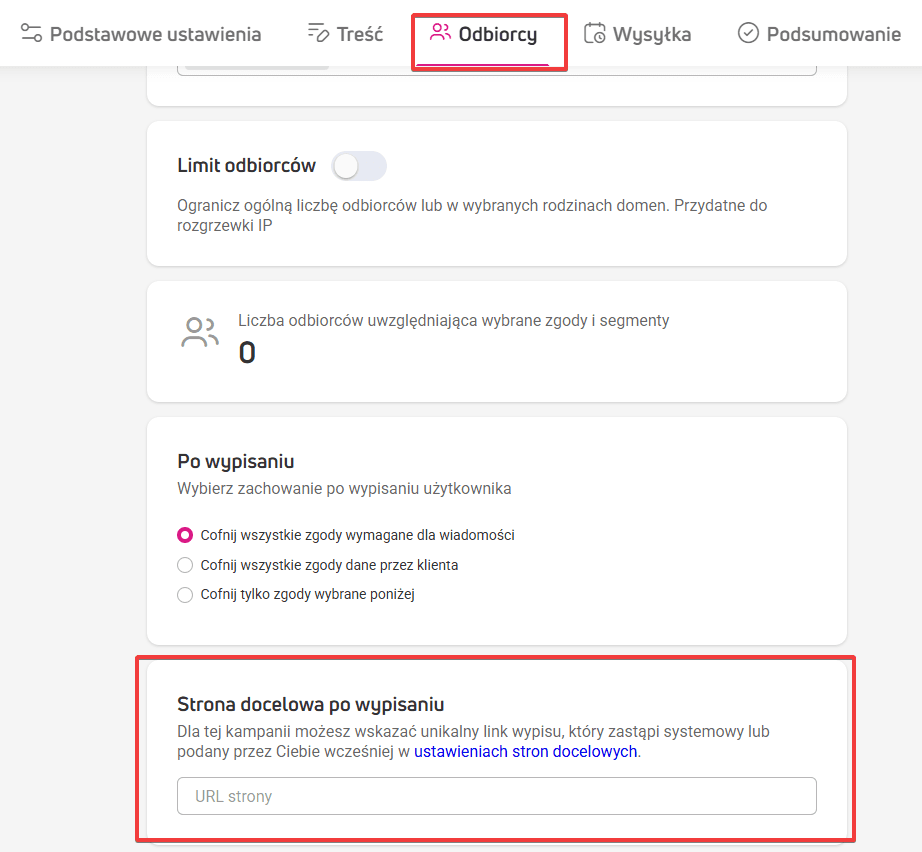Click the pencil-lines icon next to Treść
The width and height of the screenshot is (922, 852).
(x=318, y=33)
